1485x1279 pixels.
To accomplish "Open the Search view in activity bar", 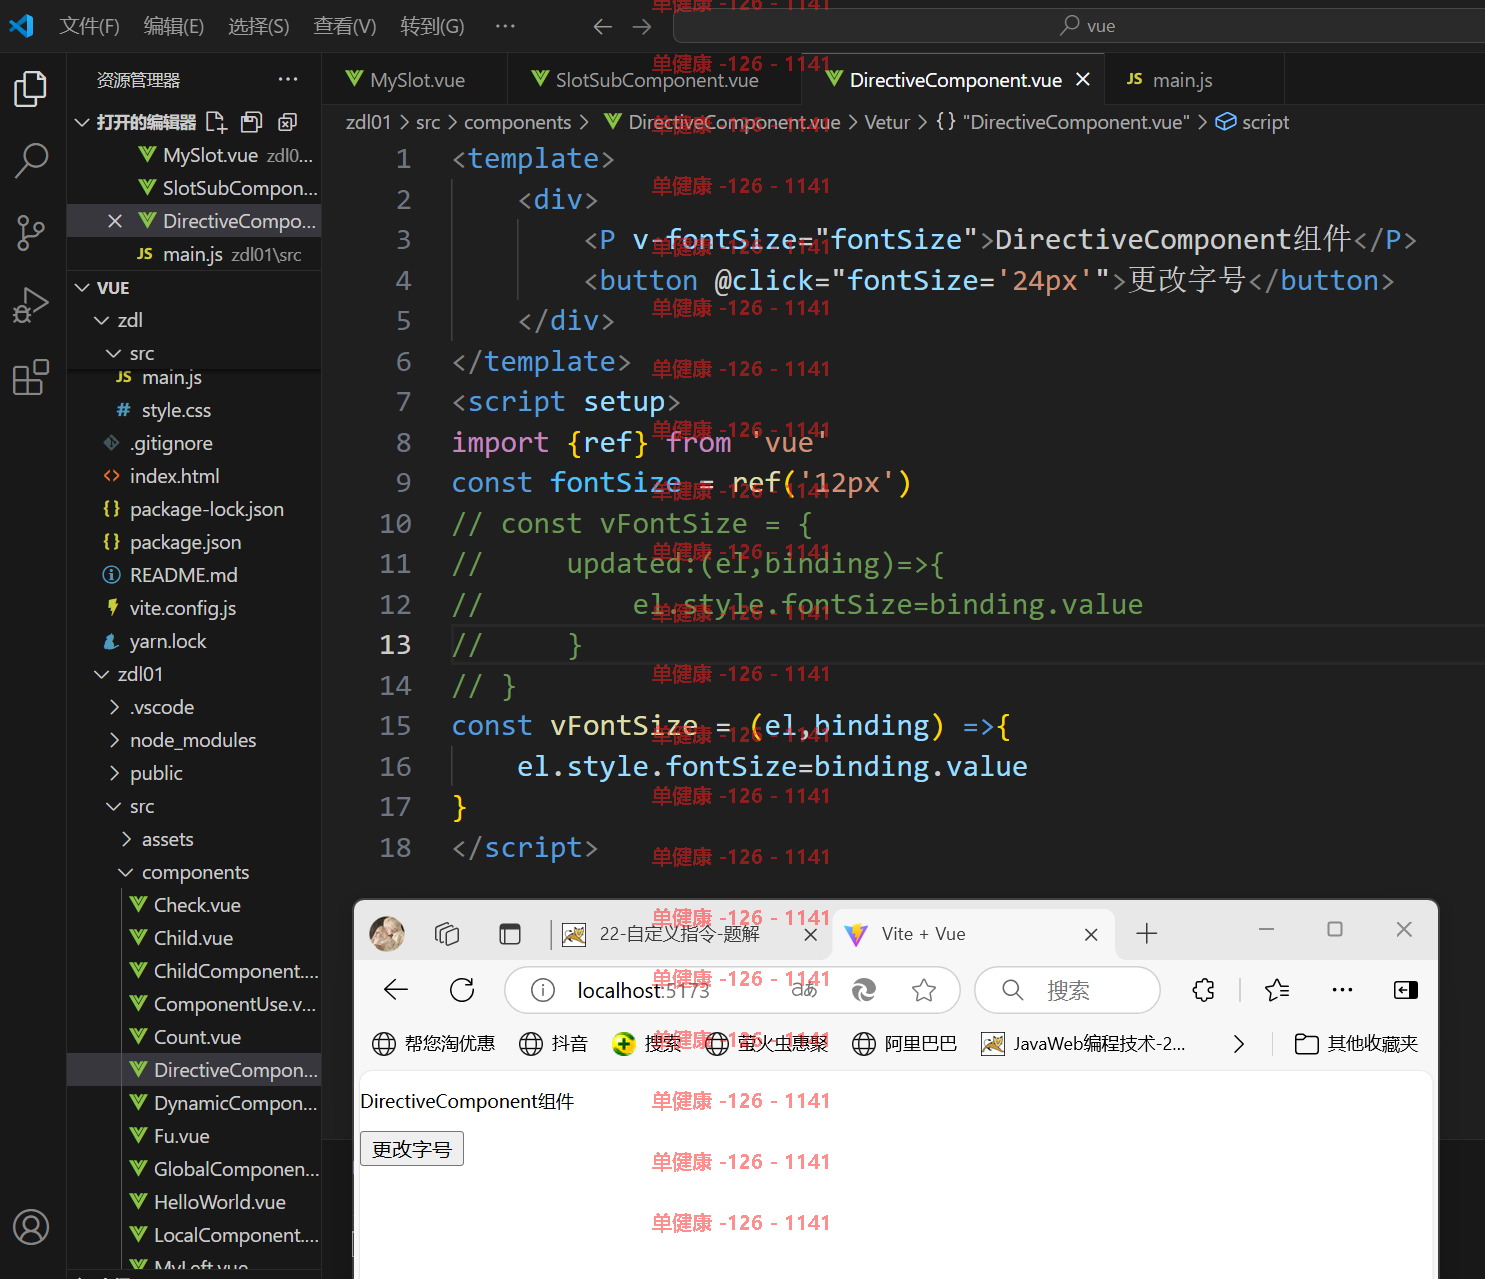I will [x=31, y=160].
